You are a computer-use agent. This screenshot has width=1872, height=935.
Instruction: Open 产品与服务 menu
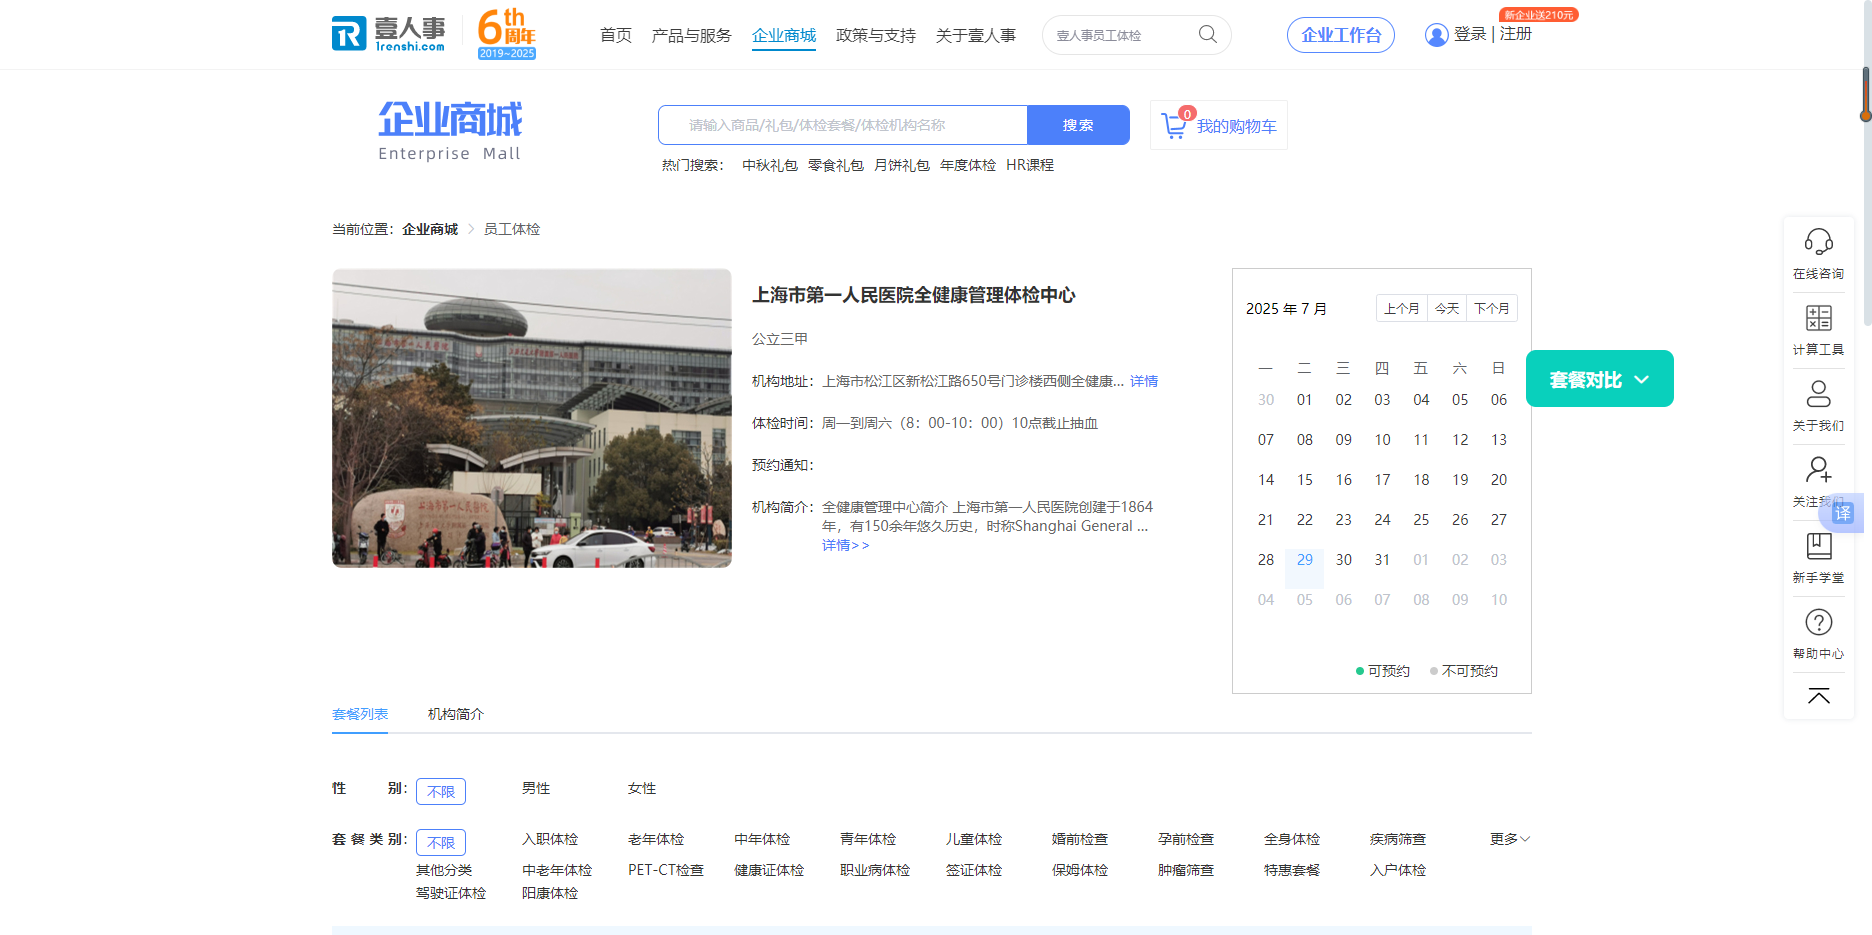click(x=691, y=35)
